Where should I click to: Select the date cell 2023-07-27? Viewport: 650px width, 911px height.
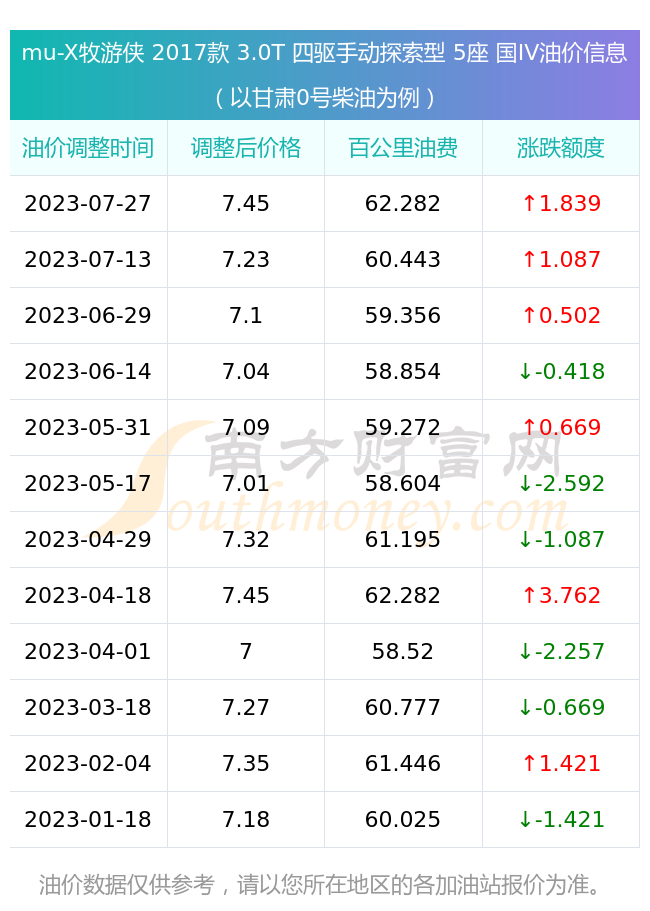(x=88, y=203)
